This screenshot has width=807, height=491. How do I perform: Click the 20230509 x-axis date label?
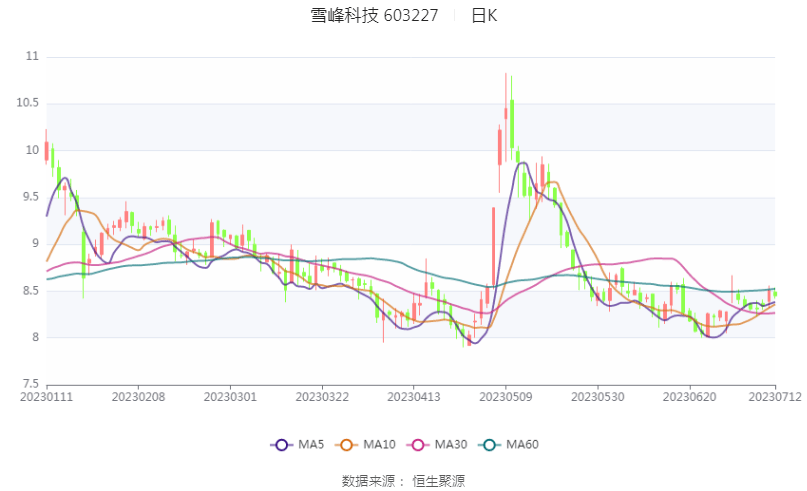(x=506, y=397)
